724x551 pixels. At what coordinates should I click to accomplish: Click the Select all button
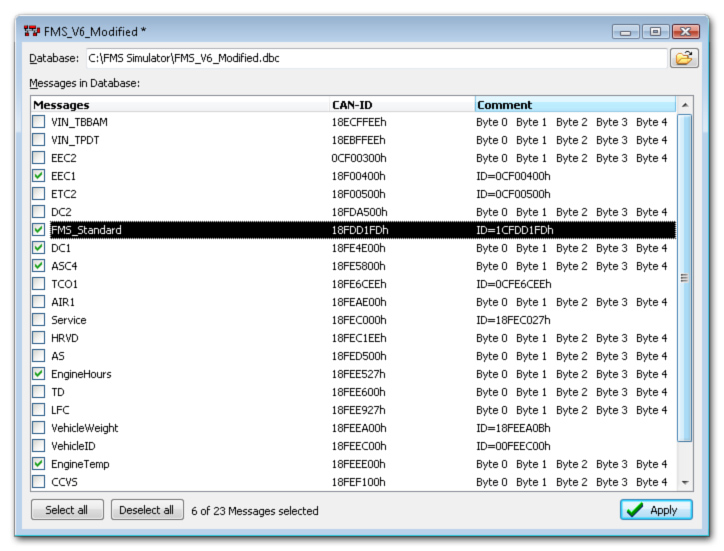[67, 510]
